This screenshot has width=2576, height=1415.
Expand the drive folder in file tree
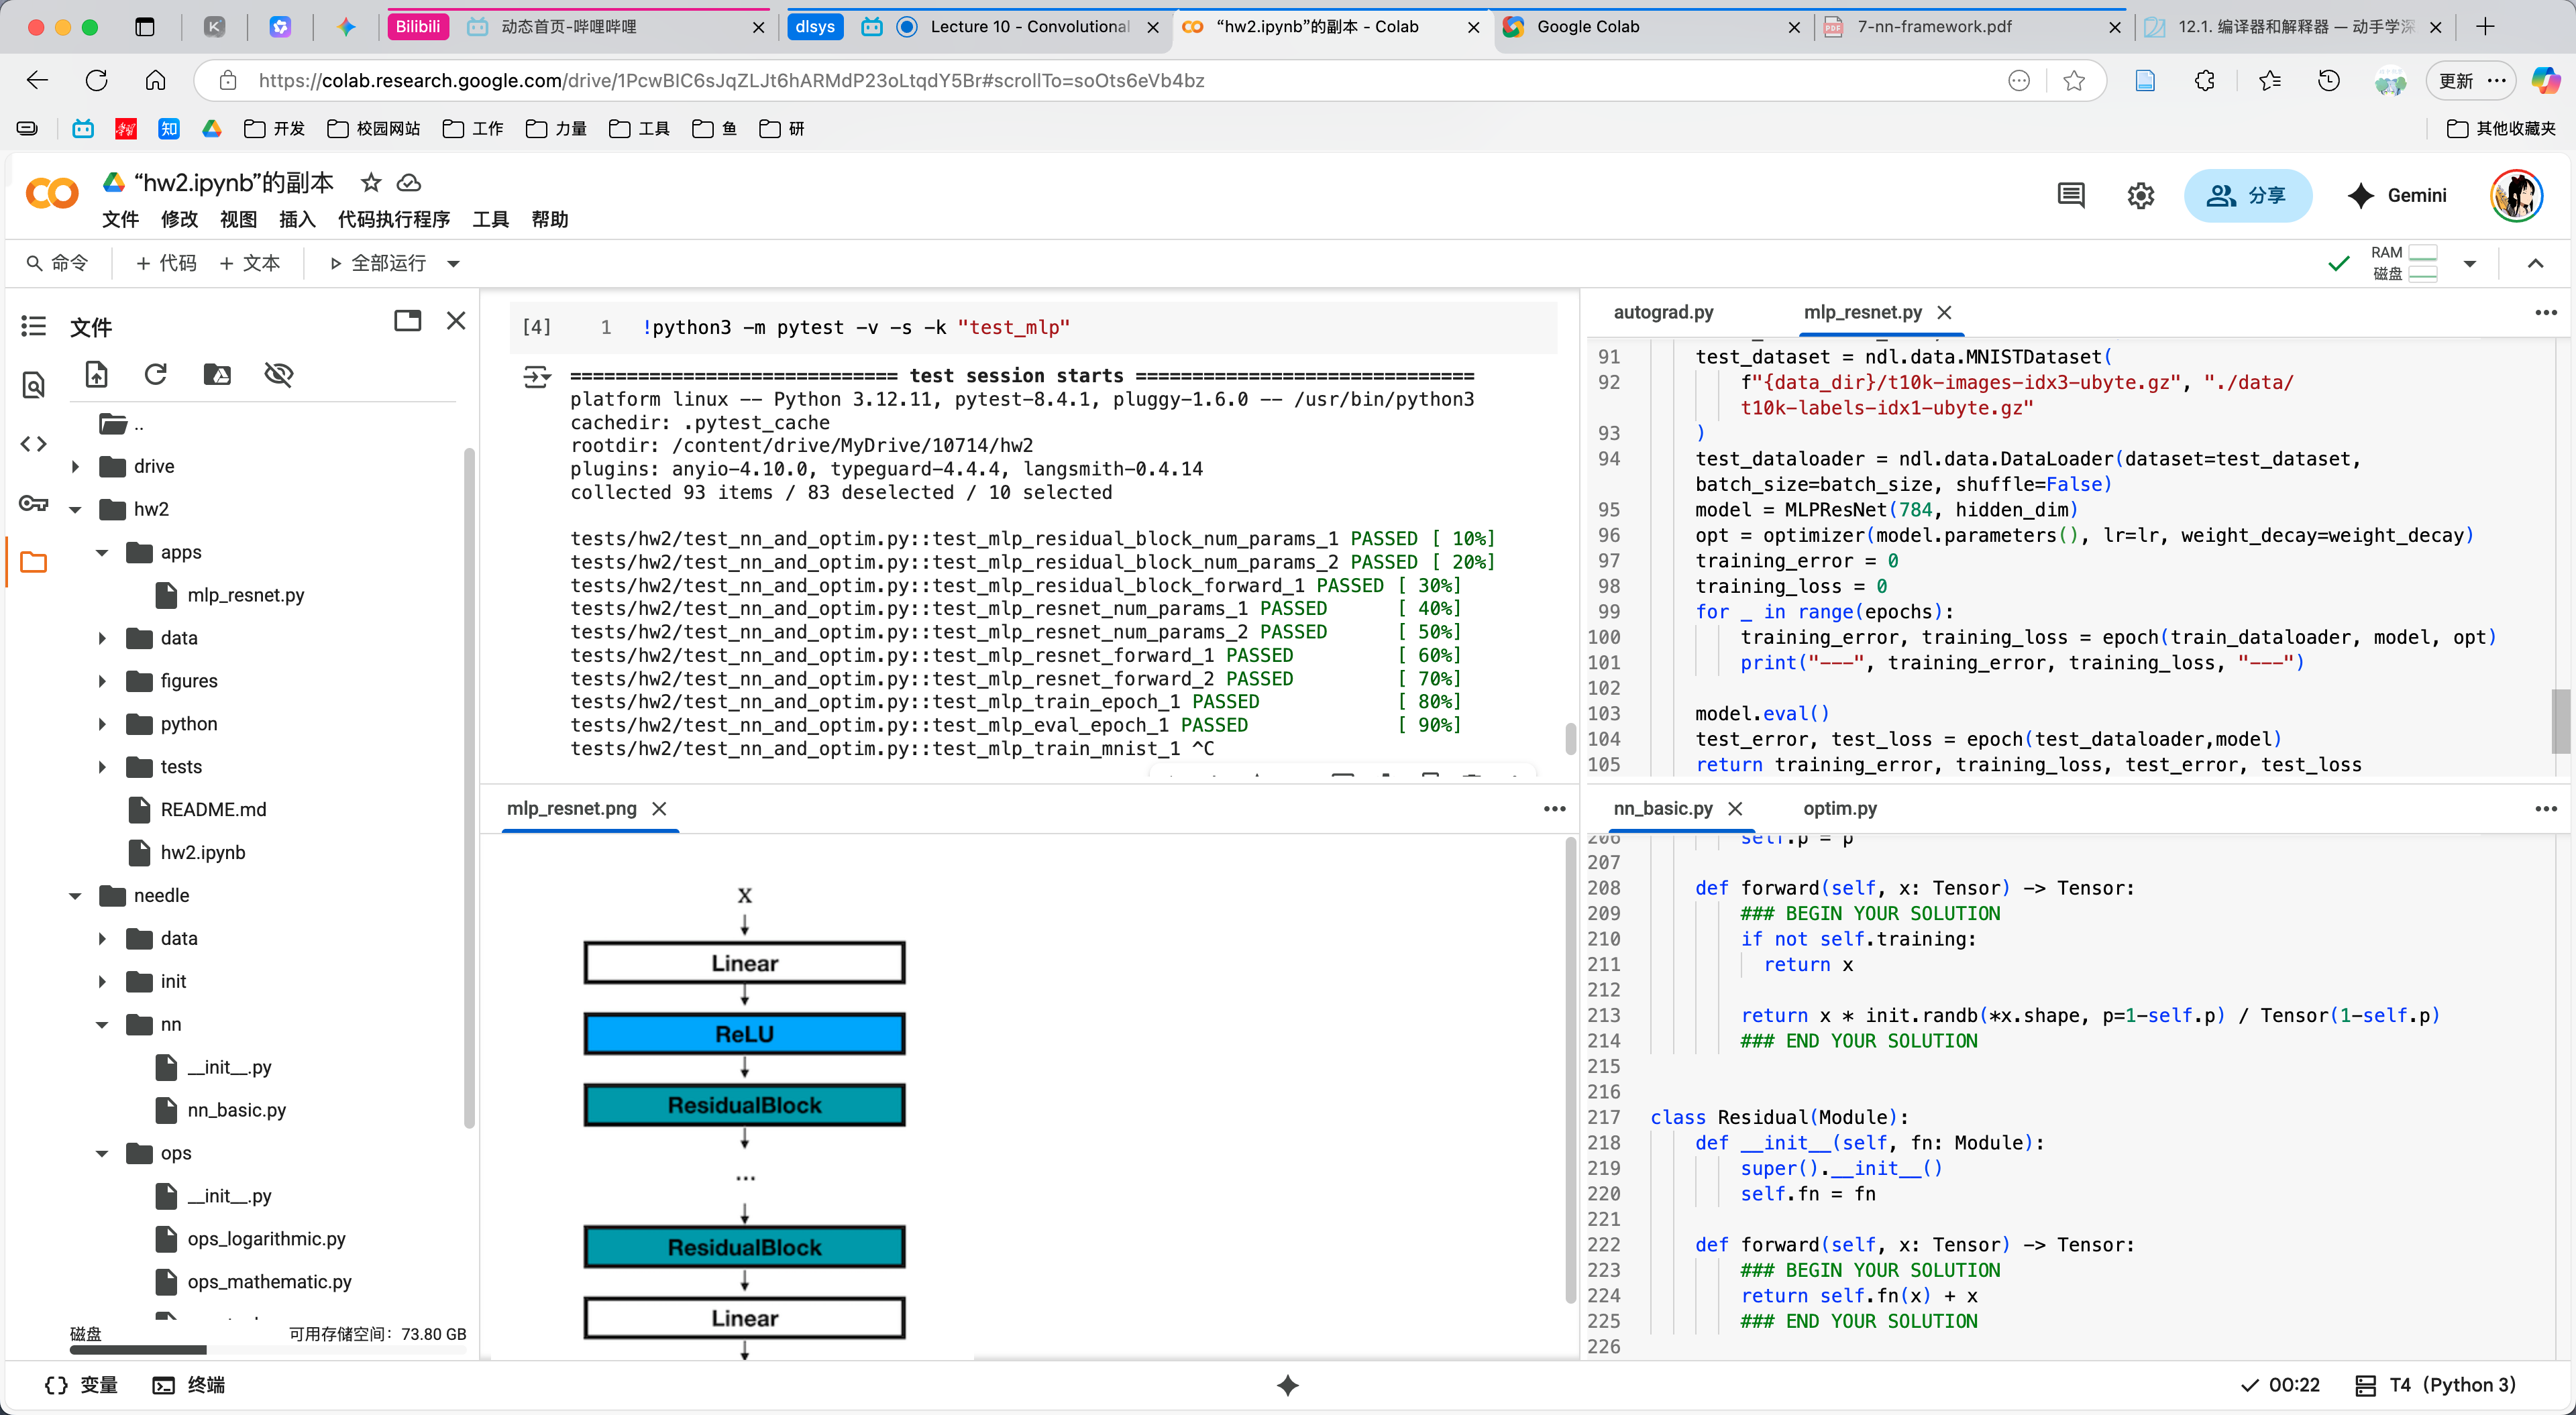point(76,466)
